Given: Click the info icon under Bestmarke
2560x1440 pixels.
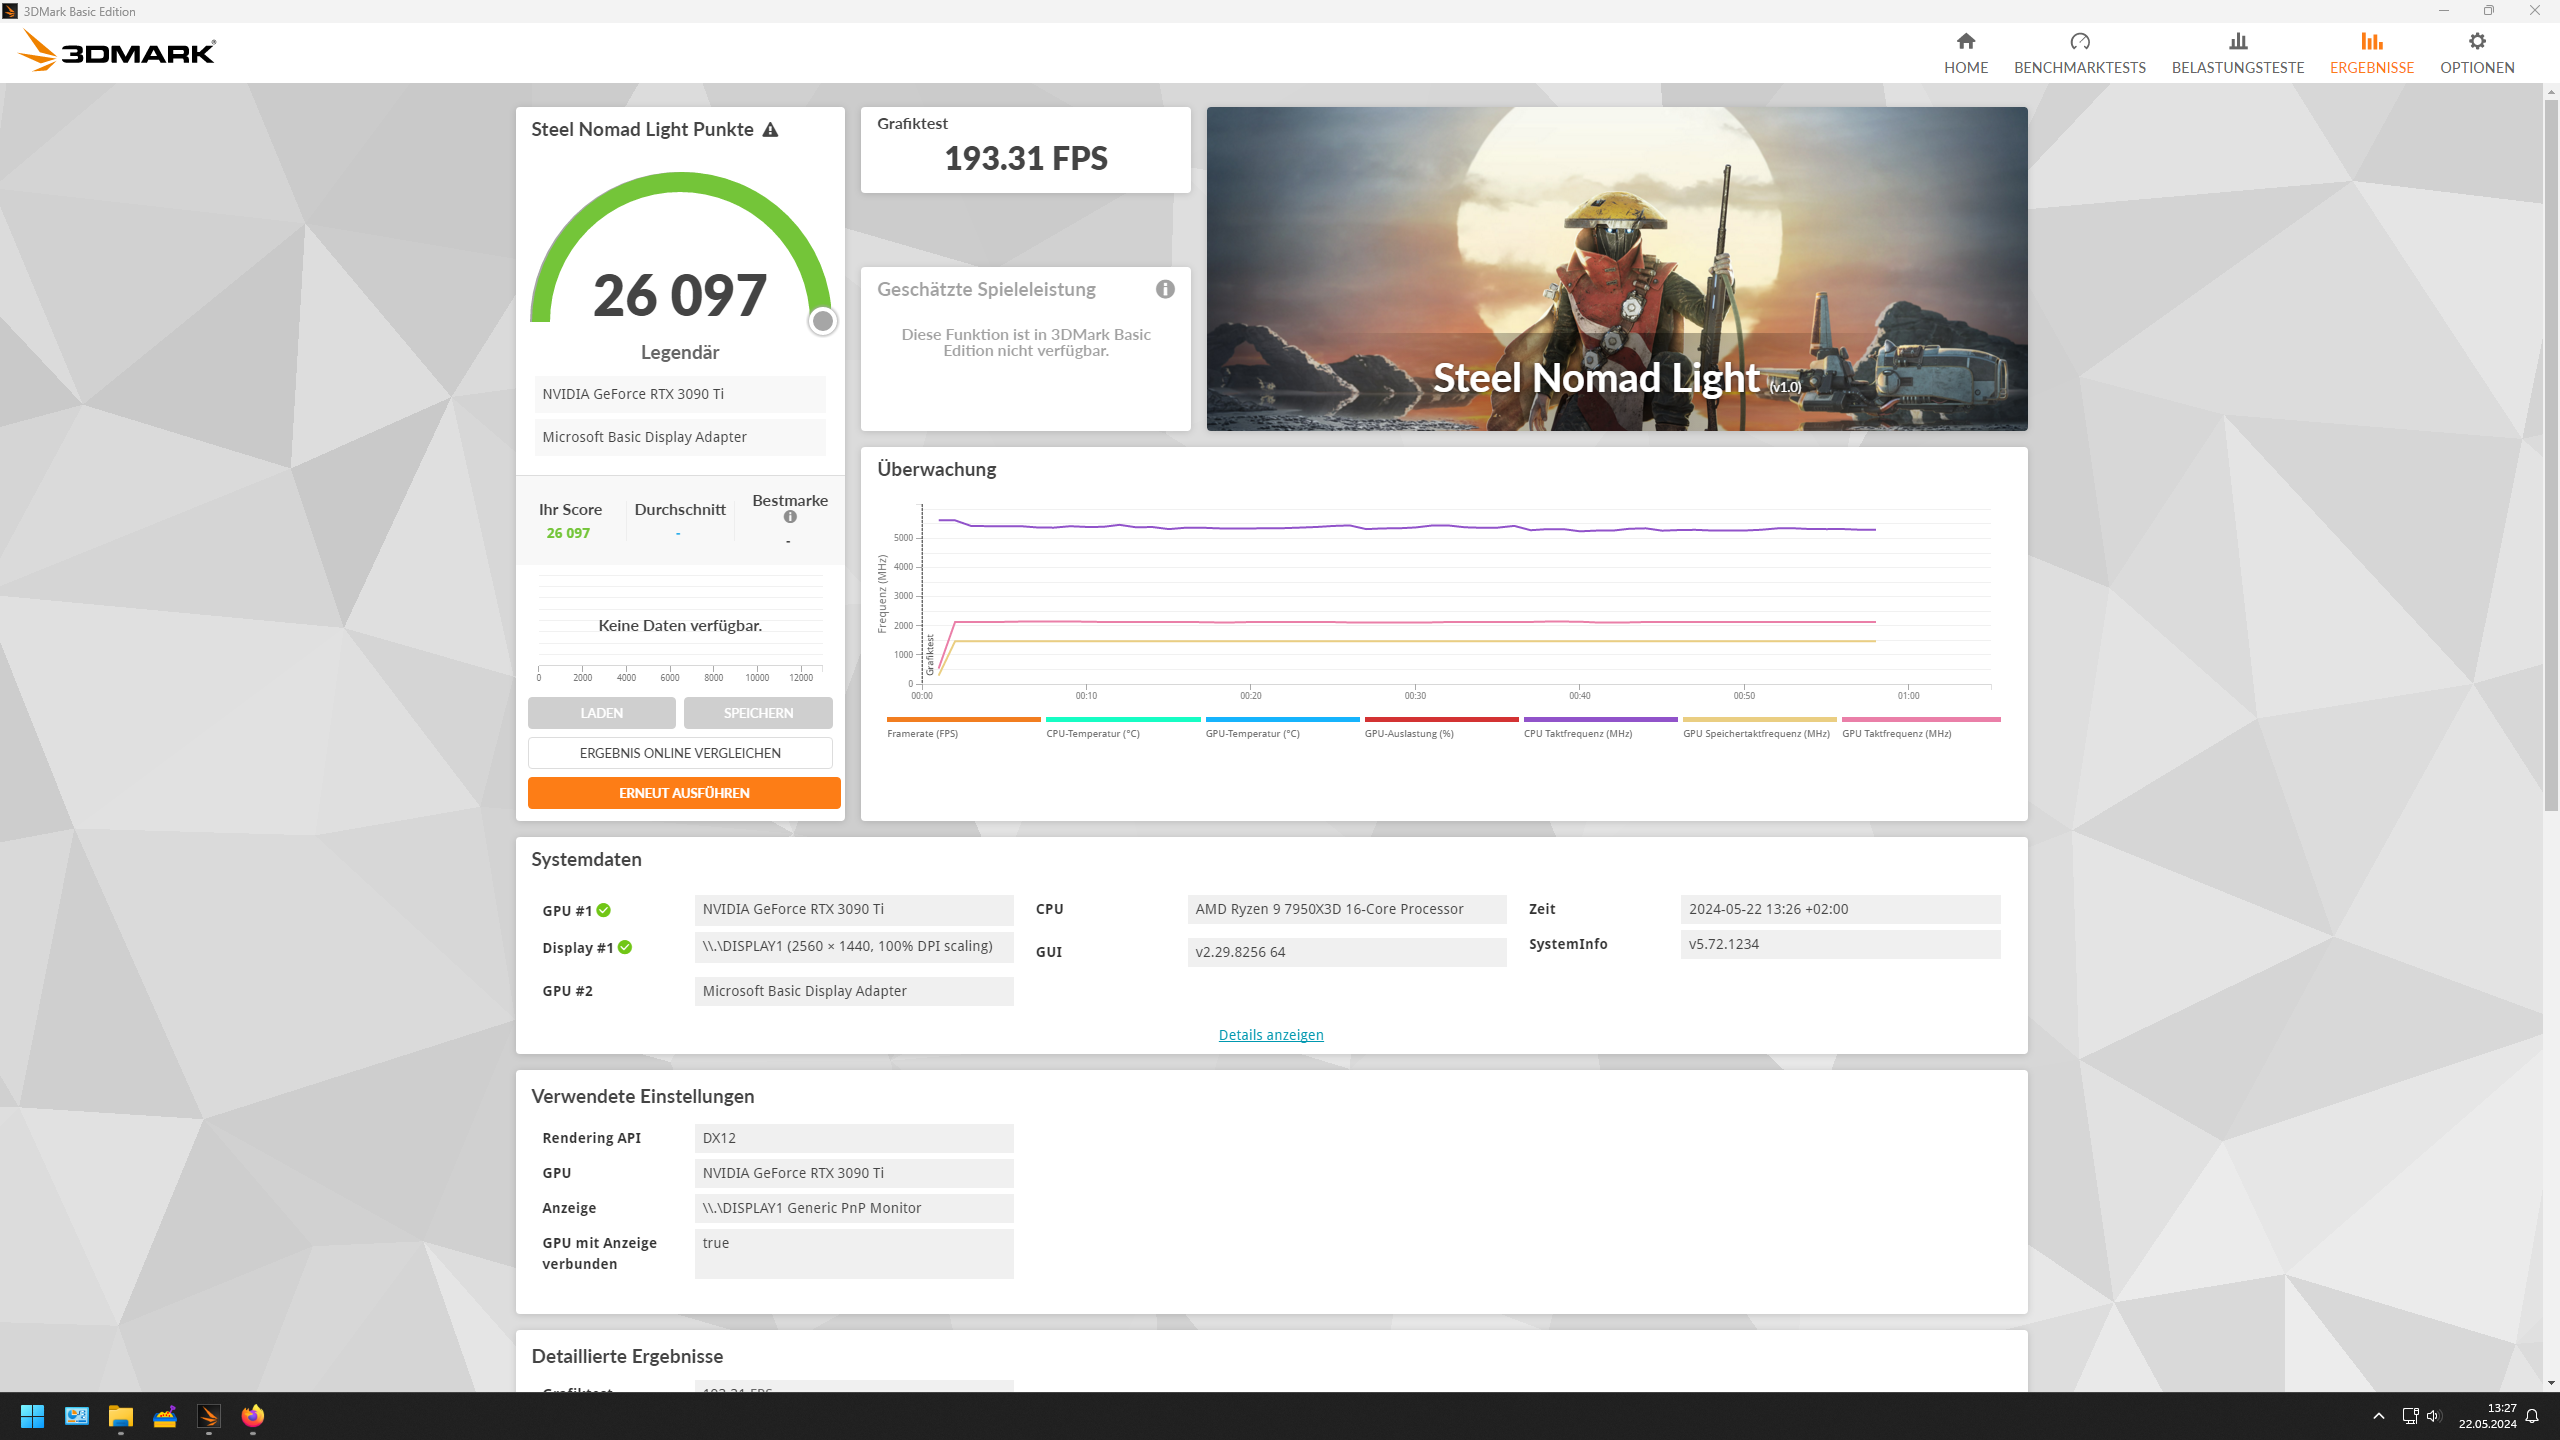Looking at the screenshot, I should tap(791, 517).
